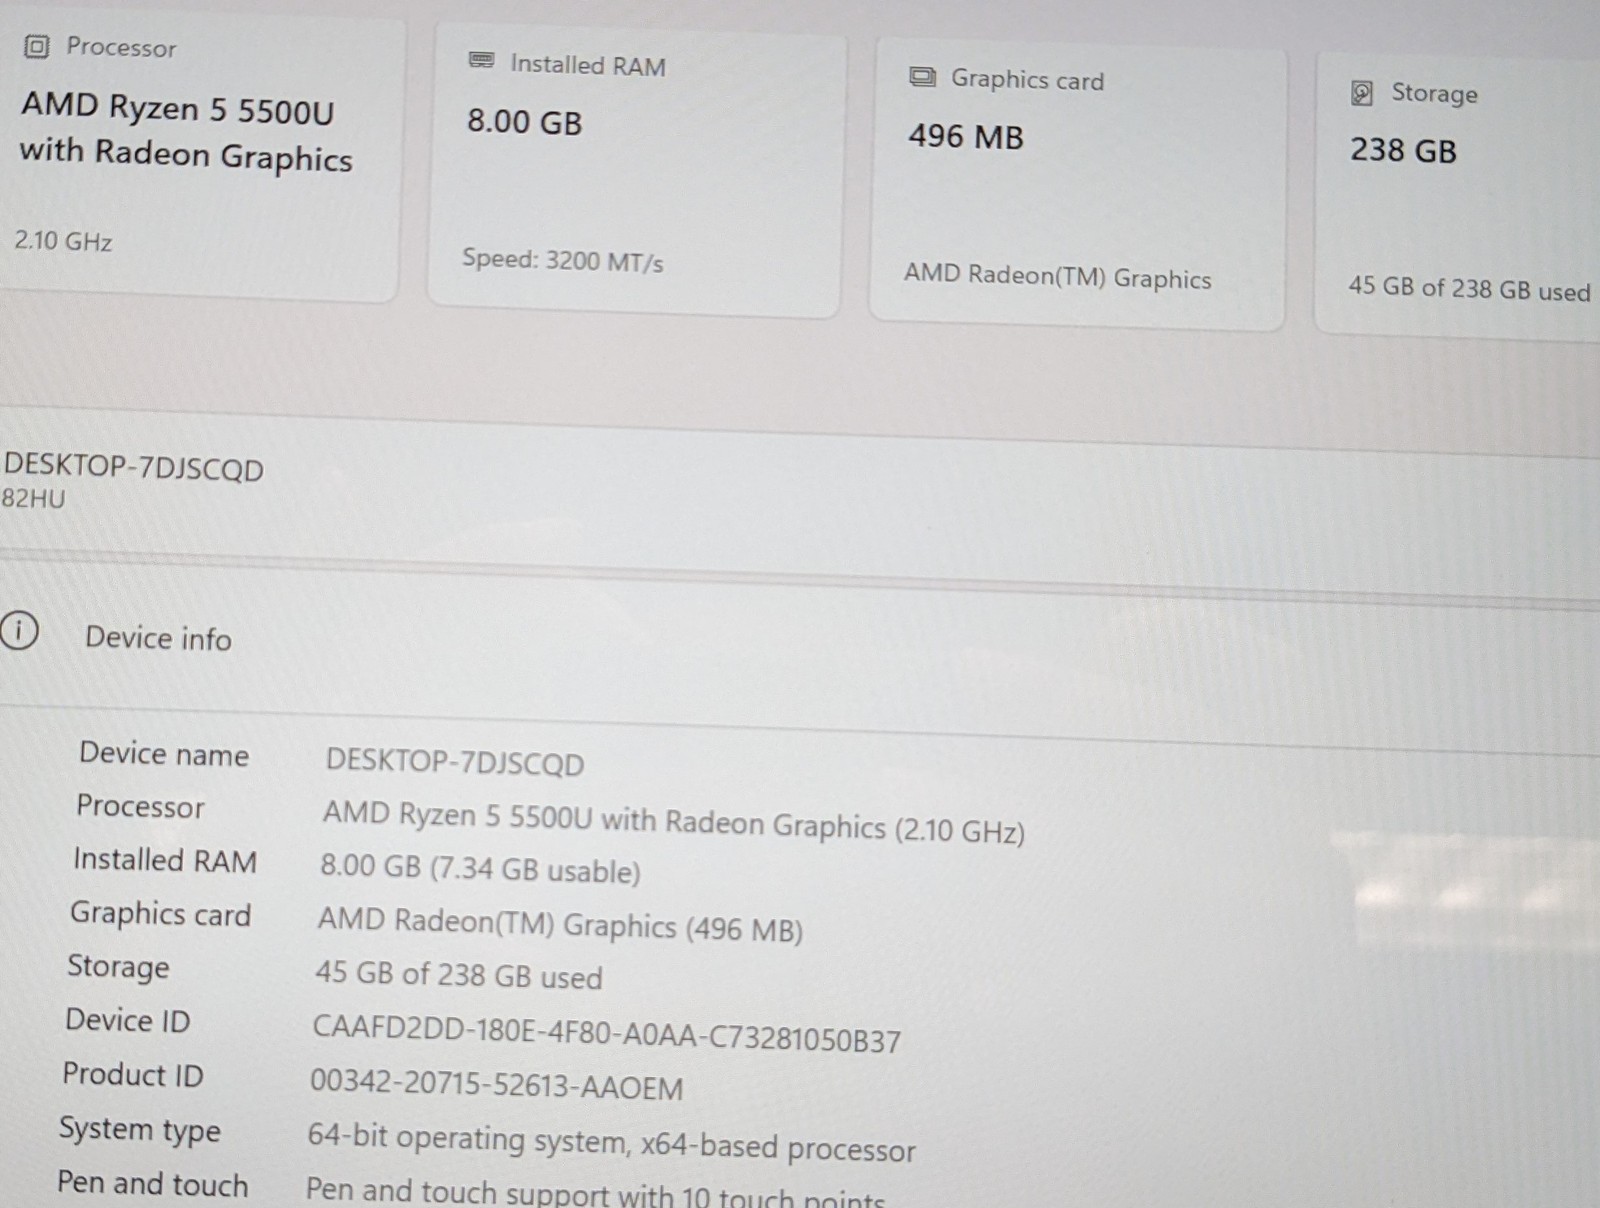Click the Processor chip icon

[x=36, y=46]
